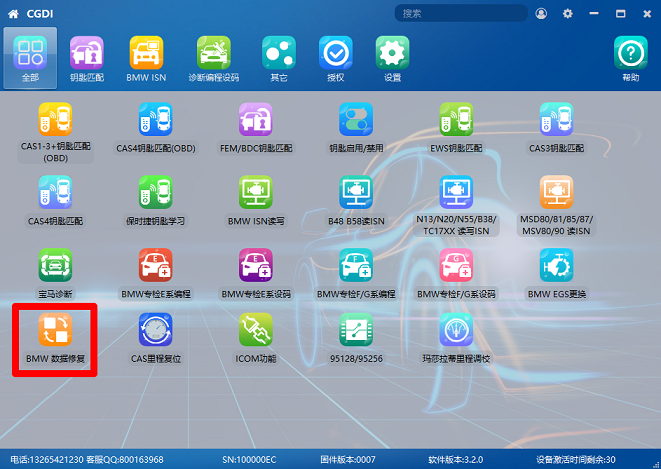
Task: Open CAS4钥匙匹配(OBD) module
Action: click(x=156, y=128)
